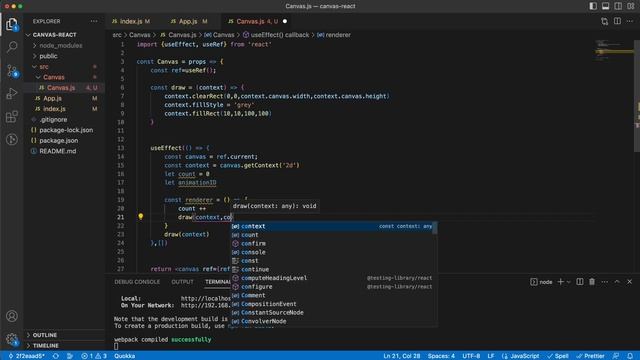This screenshot has width=640, height=360.
Task: Click the lightbulb code action icon
Action: pyautogui.click(x=140, y=217)
